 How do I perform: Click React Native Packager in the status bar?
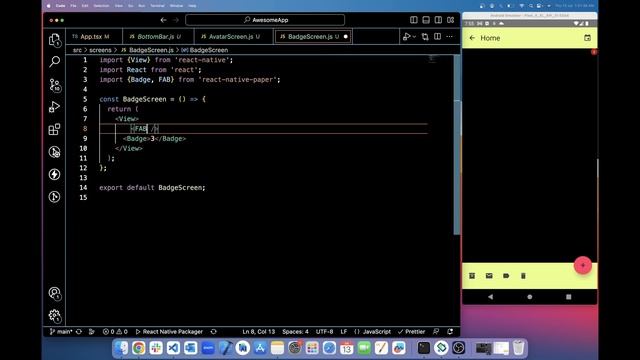(x=169, y=332)
